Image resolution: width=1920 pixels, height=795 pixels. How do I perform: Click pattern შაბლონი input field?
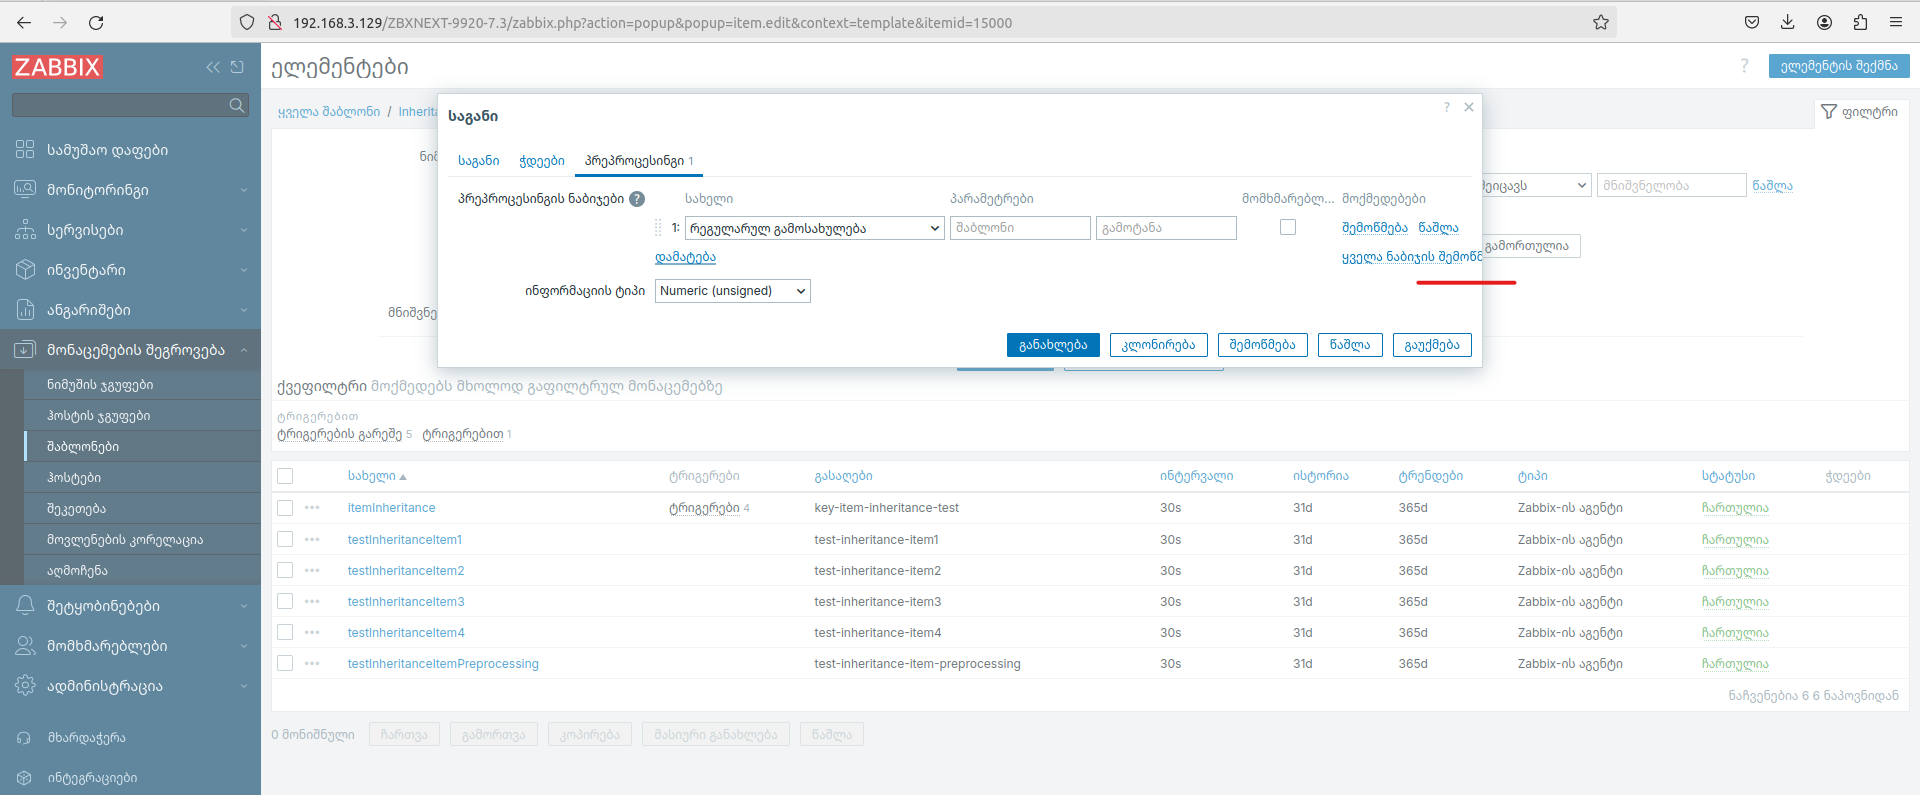point(1020,228)
